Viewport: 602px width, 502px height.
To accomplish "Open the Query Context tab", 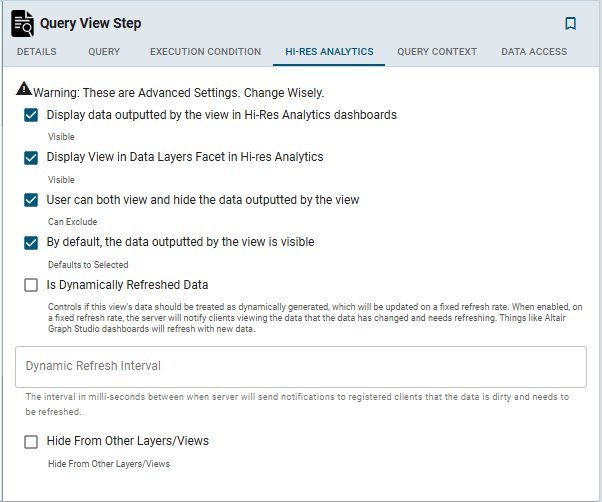I will click(x=437, y=52).
